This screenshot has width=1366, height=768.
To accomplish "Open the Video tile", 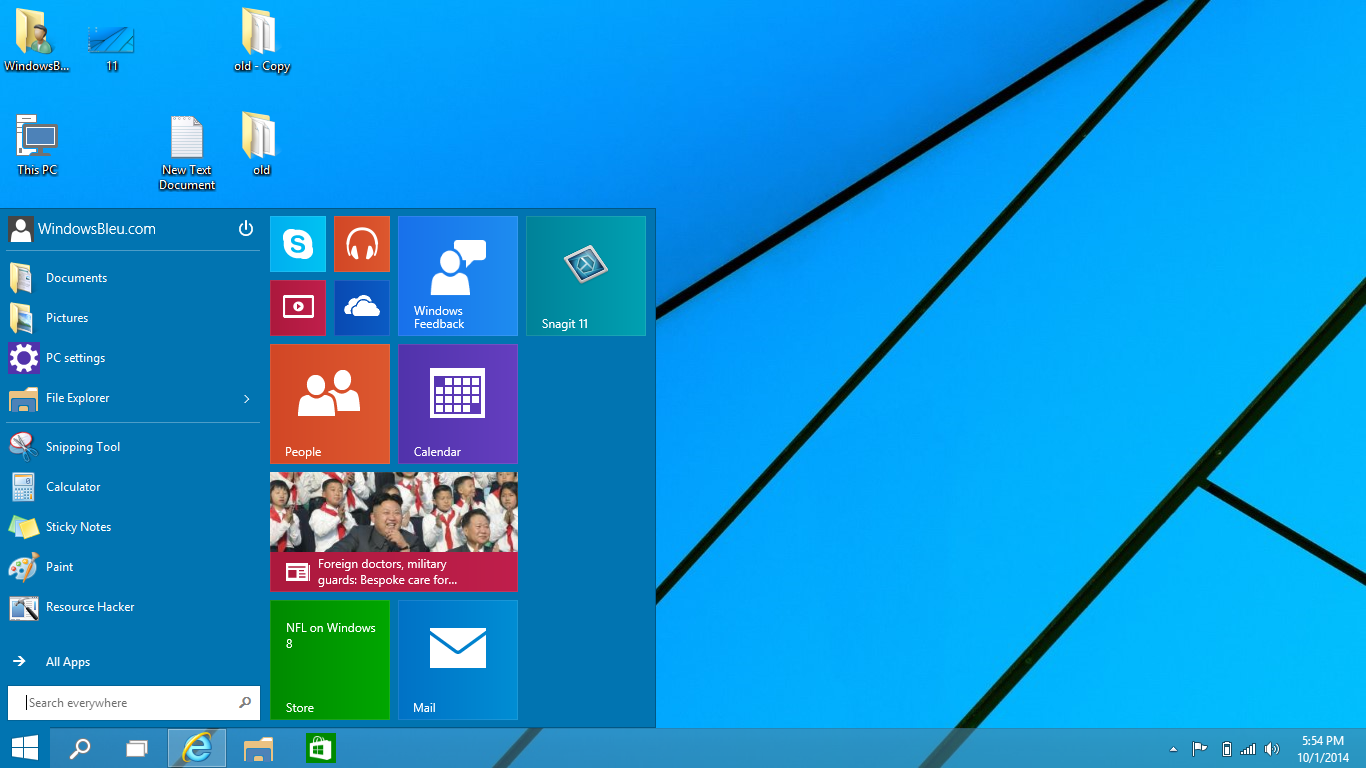I will click(298, 308).
